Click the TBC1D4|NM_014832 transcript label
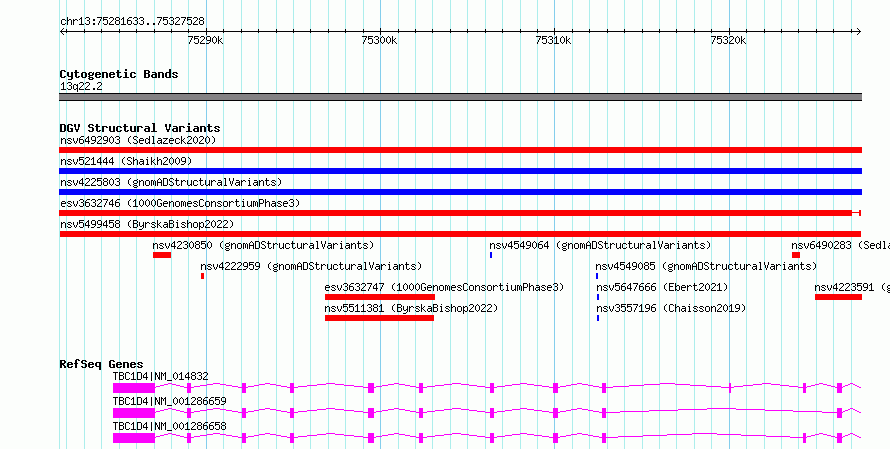 (x=161, y=376)
